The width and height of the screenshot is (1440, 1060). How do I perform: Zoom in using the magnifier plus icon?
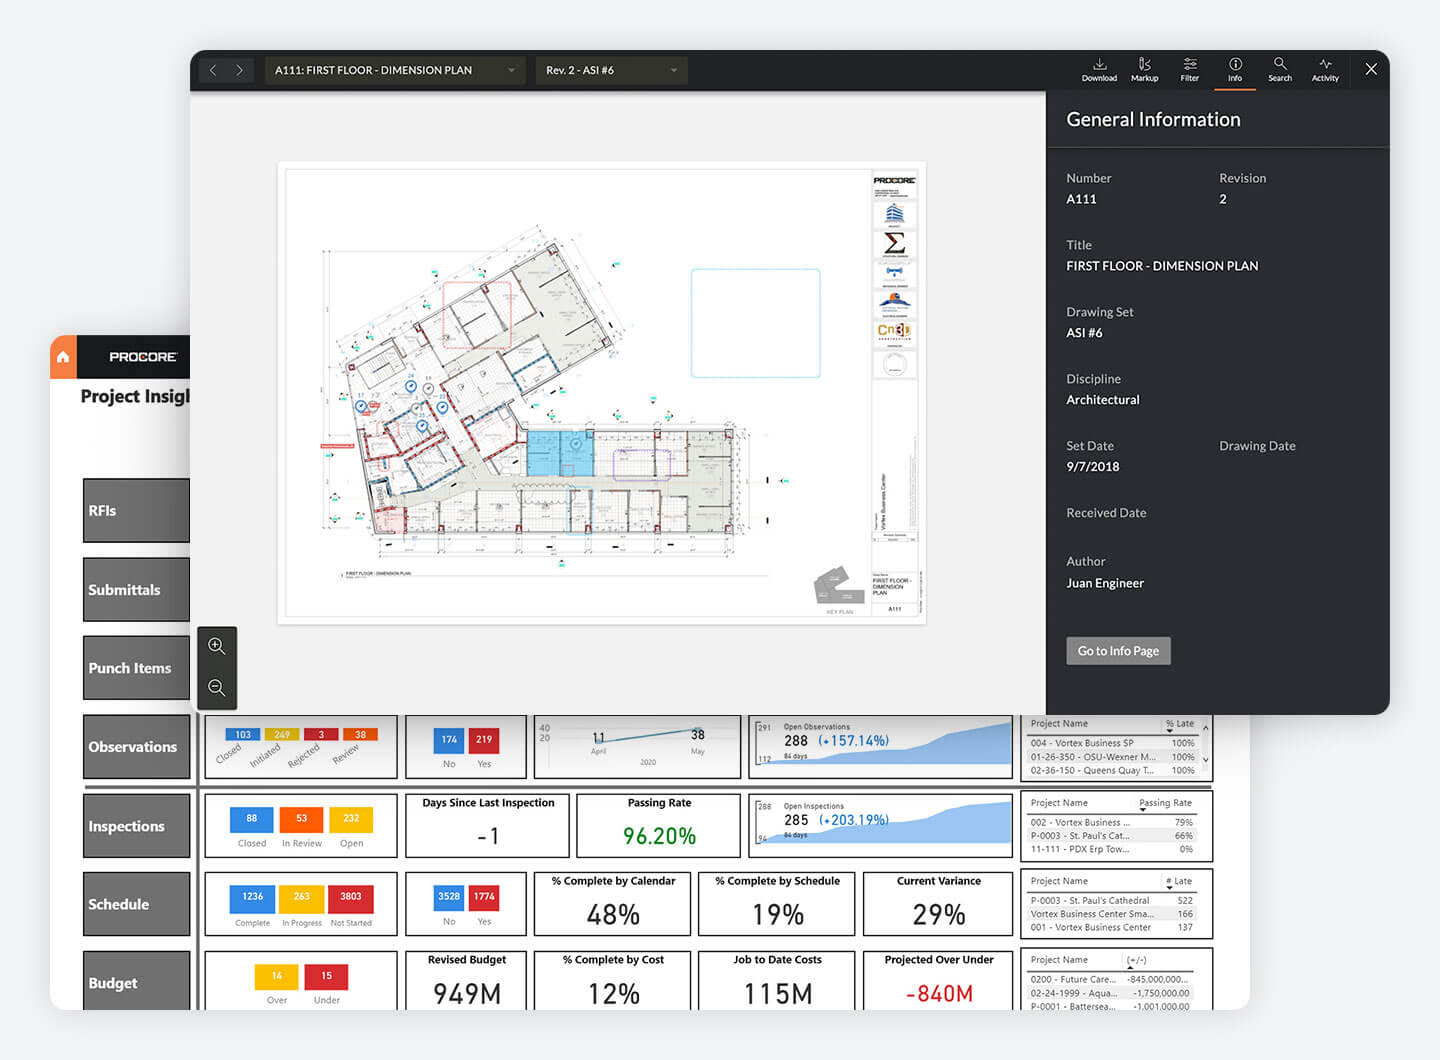[x=217, y=647]
